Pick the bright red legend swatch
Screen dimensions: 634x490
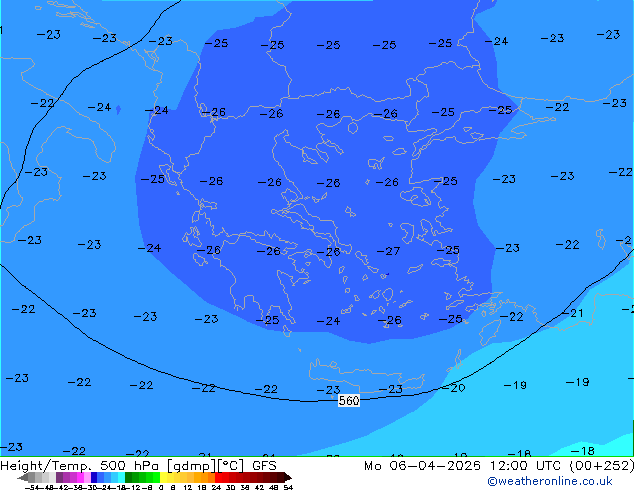click(x=218, y=477)
